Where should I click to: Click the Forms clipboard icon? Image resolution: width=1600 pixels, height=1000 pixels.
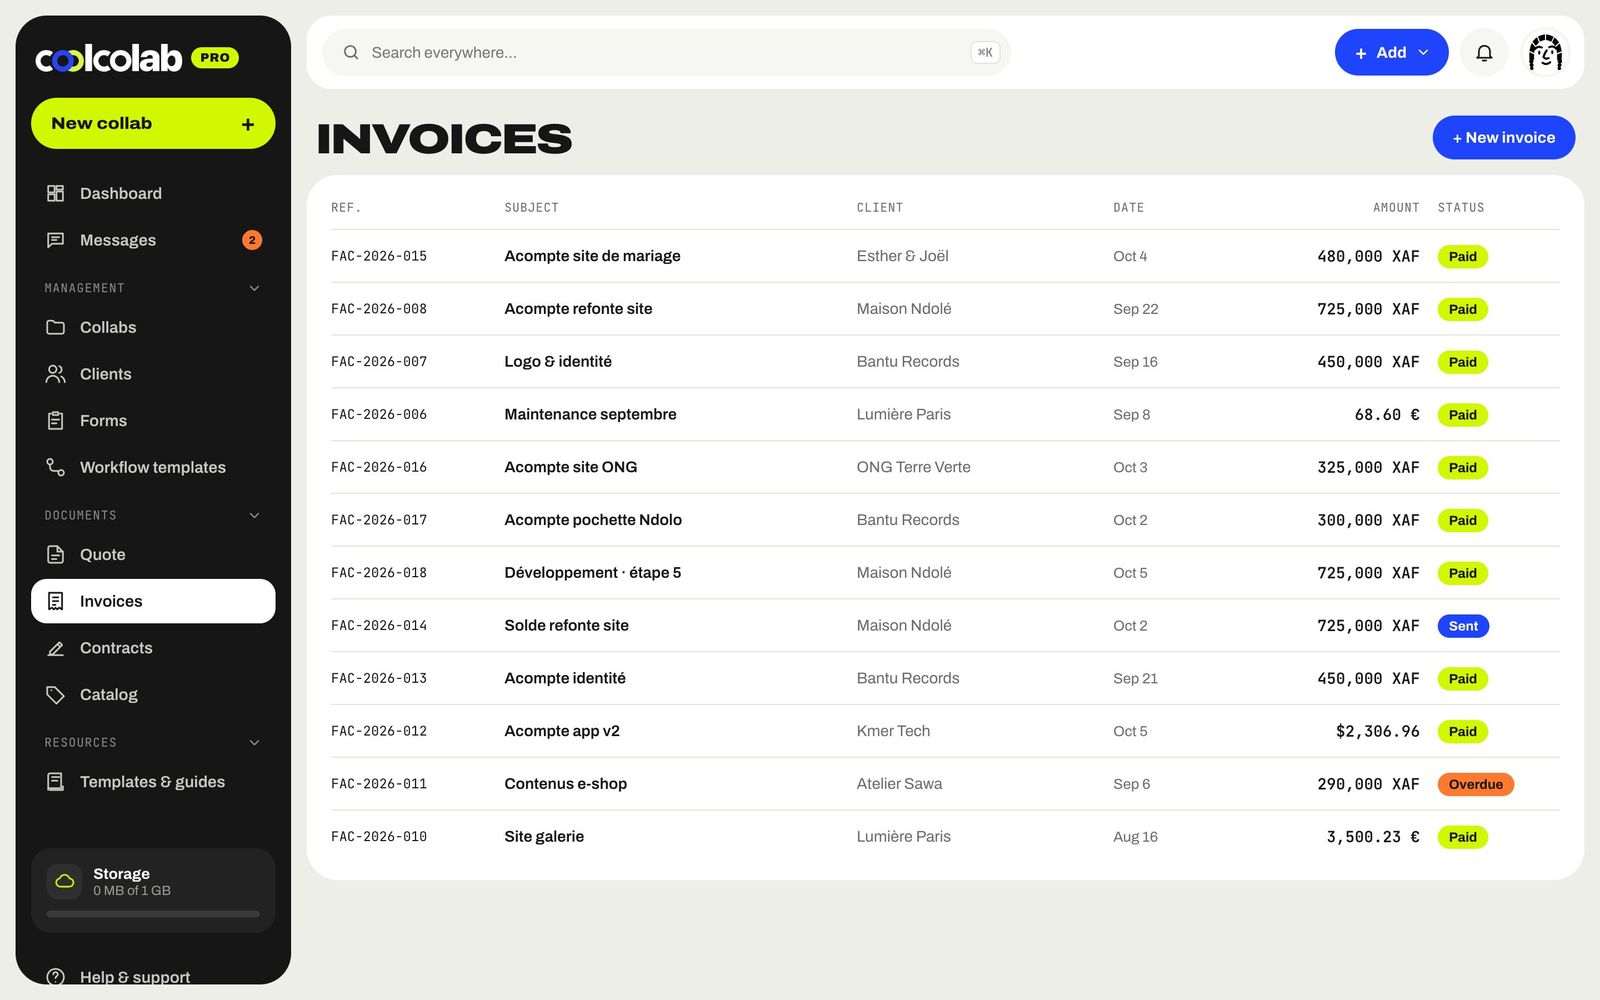pos(56,421)
